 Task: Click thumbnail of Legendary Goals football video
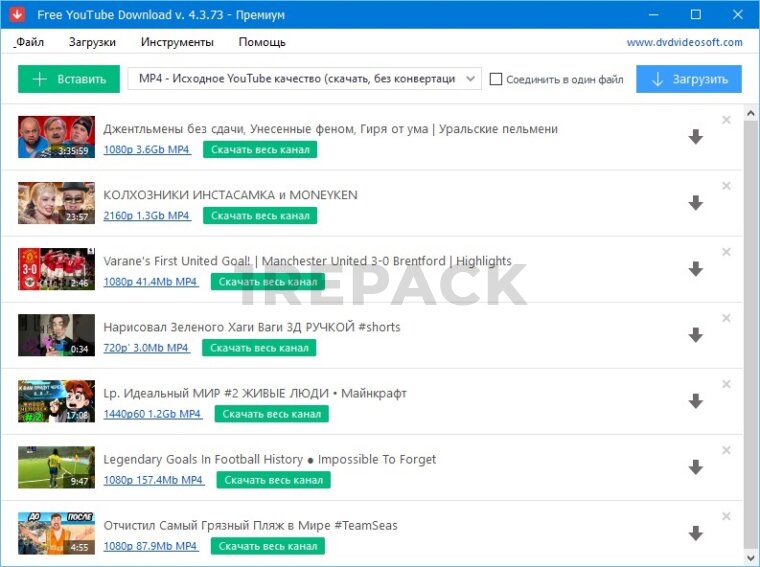click(x=56, y=467)
